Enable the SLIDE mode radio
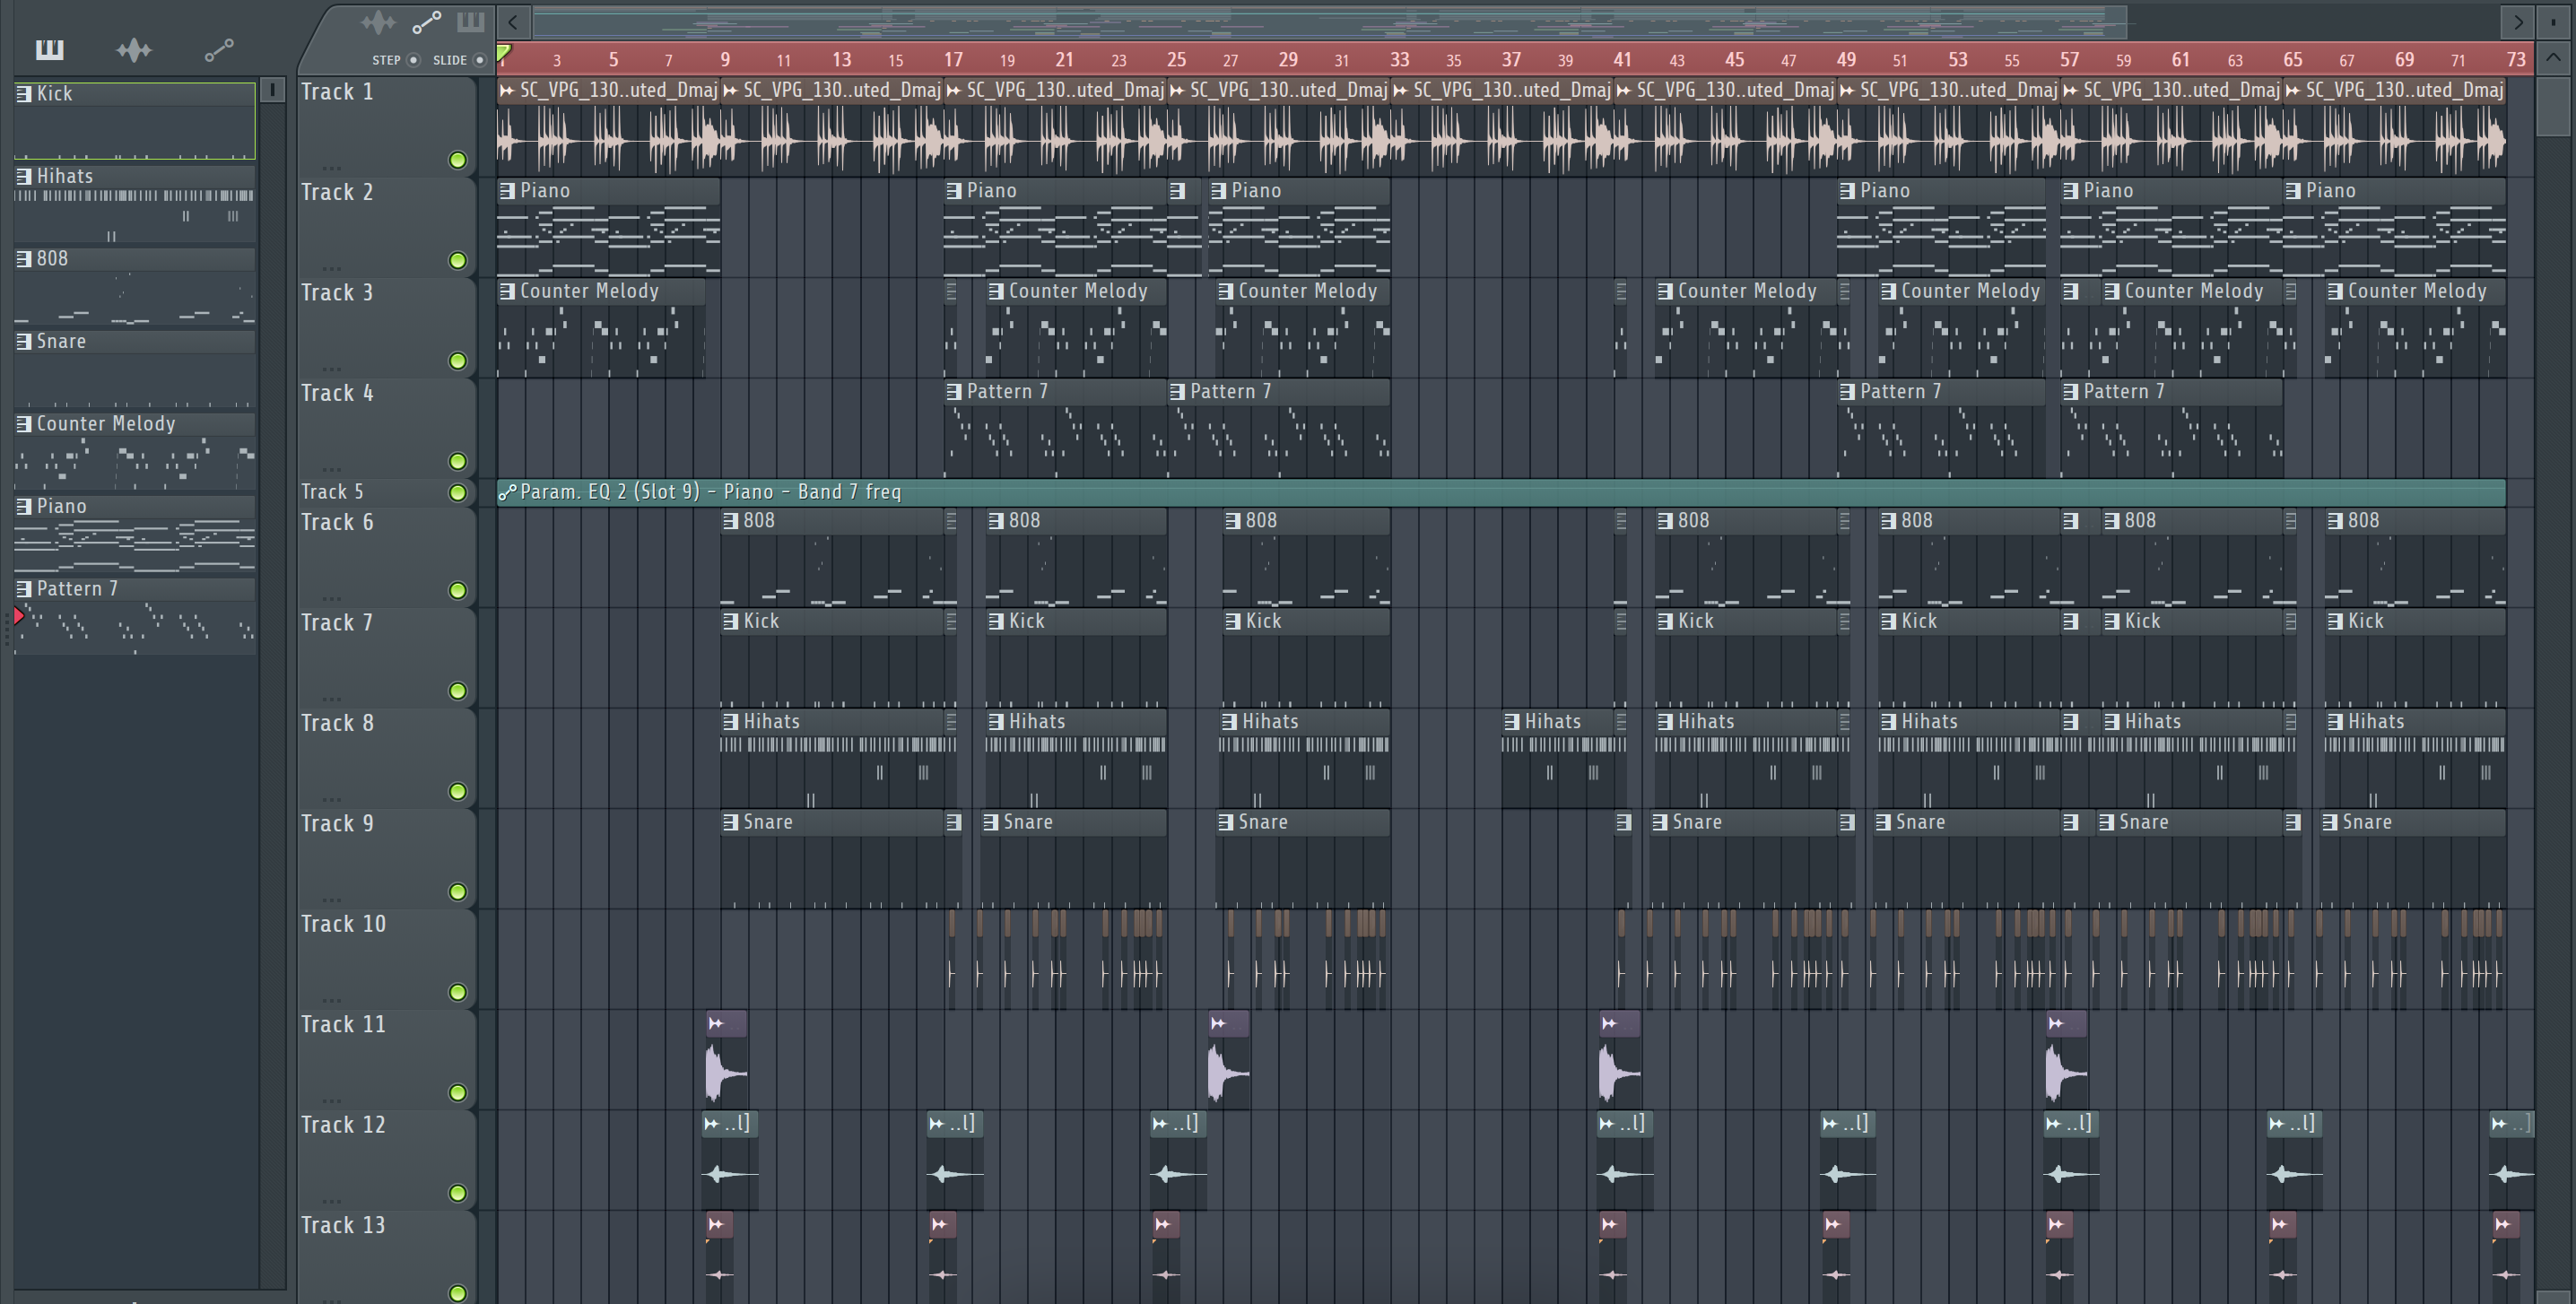Screen dimensions: 2576x1304 (x=480, y=60)
